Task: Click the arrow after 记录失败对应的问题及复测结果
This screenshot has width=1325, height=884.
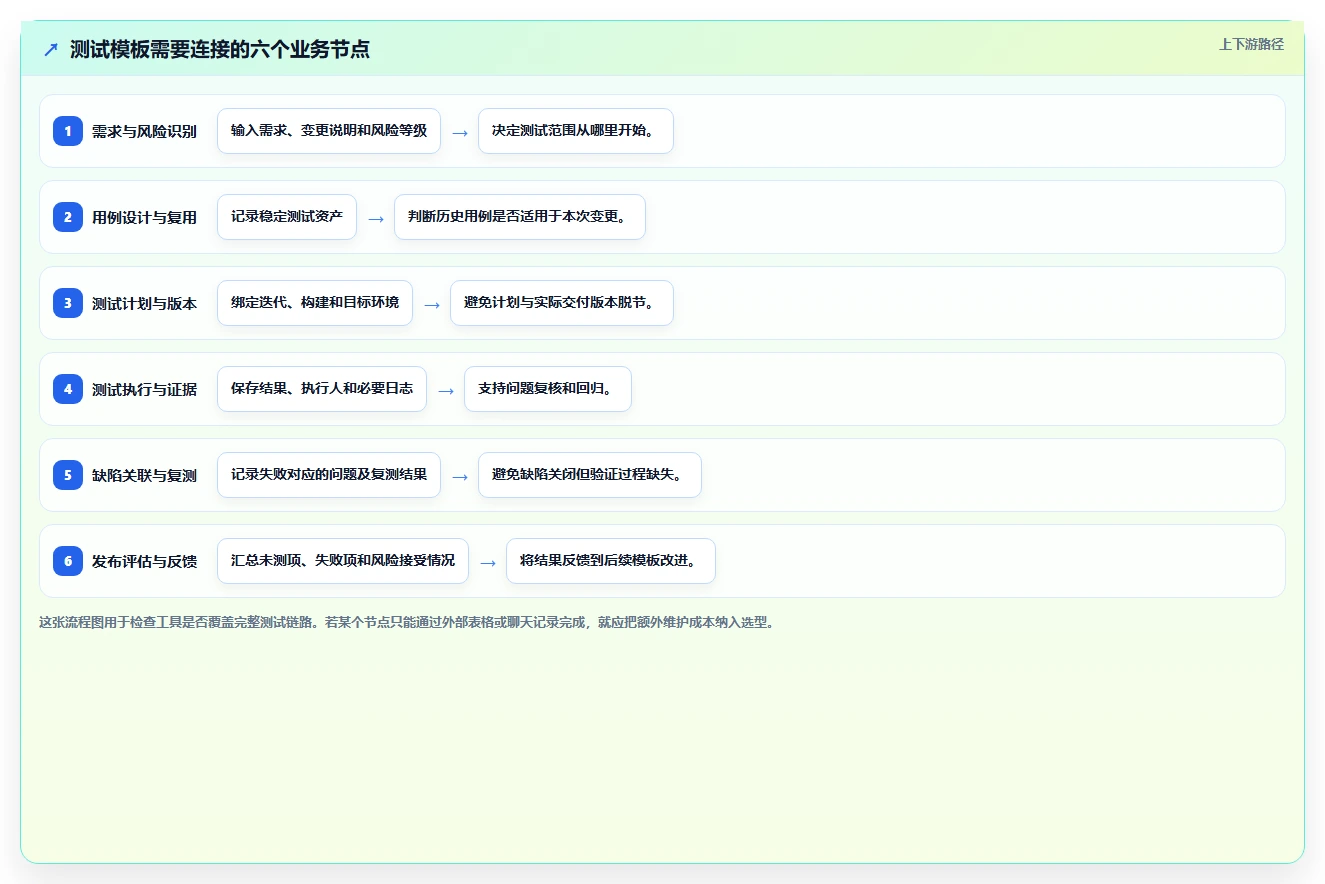Action: point(460,476)
